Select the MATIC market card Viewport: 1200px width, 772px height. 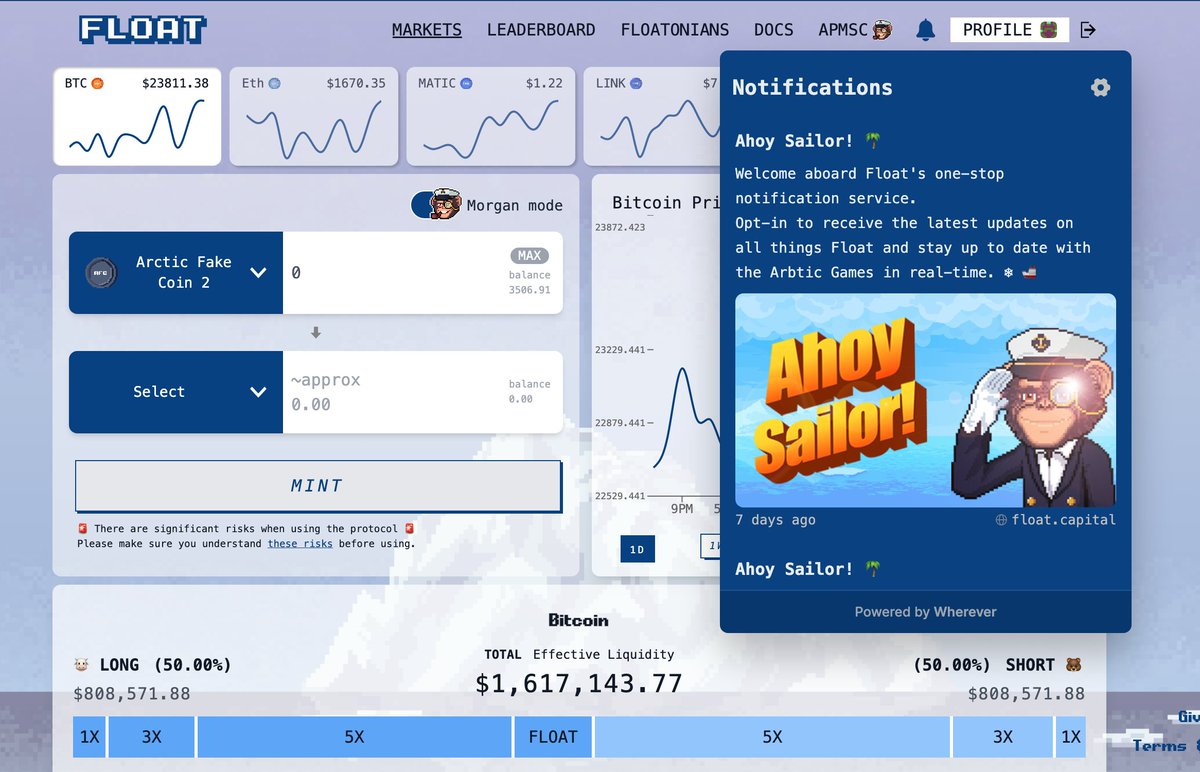(491, 116)
